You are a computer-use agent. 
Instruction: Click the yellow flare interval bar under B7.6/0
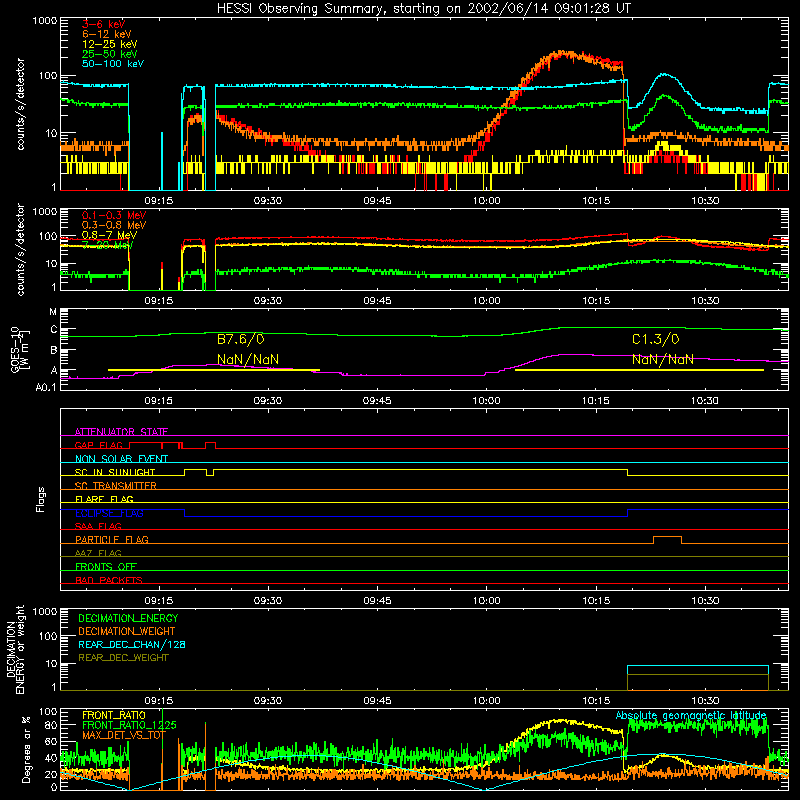214,370
